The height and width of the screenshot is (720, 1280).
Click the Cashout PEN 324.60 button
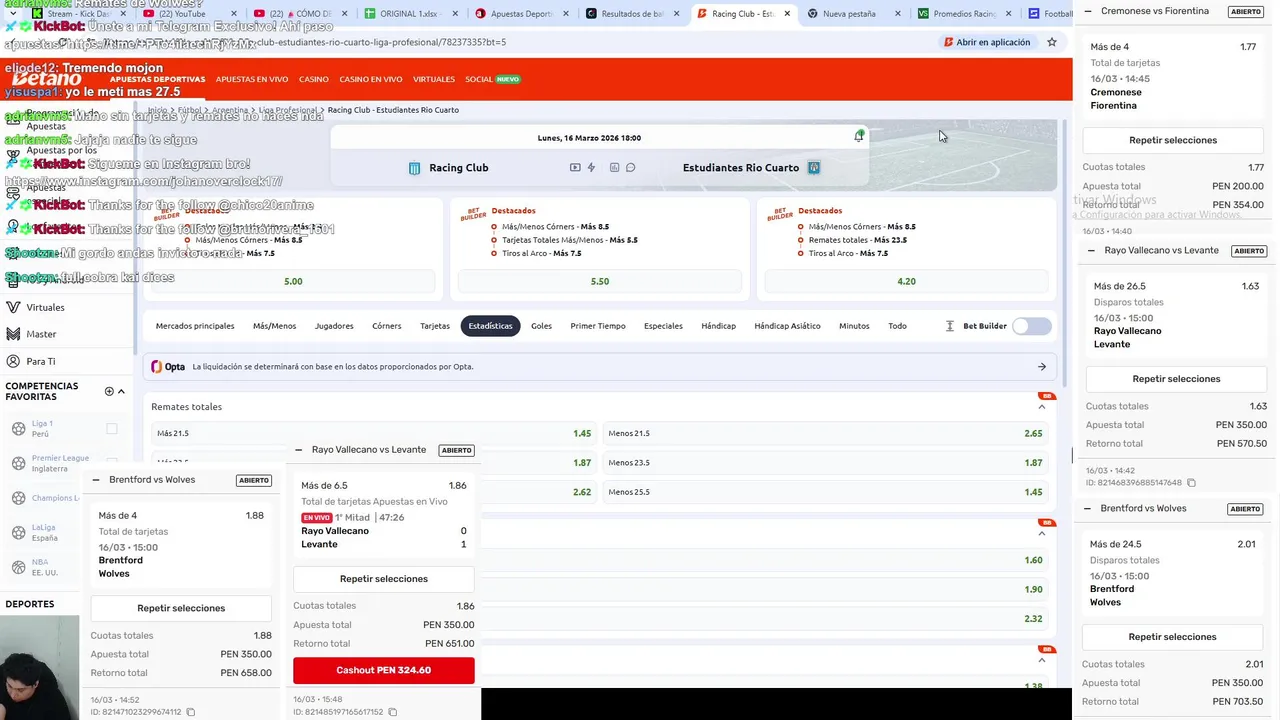384,670
